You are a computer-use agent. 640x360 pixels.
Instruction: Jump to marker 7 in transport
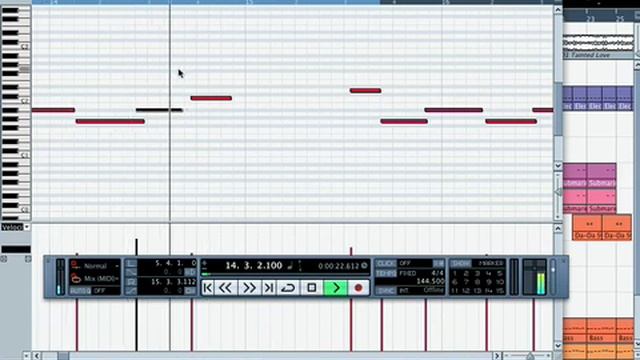click(466, 282)
